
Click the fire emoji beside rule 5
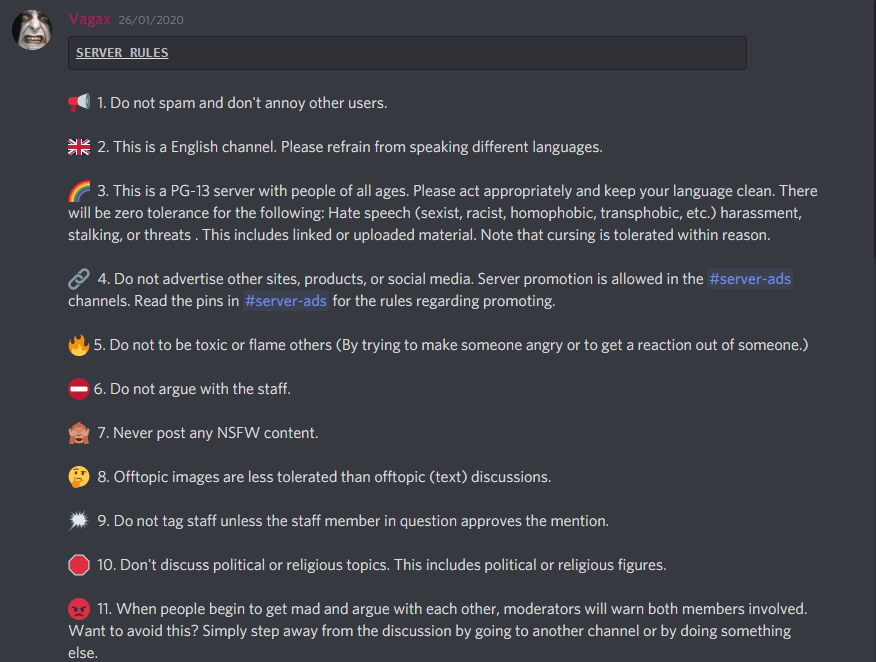click(79, 345)
